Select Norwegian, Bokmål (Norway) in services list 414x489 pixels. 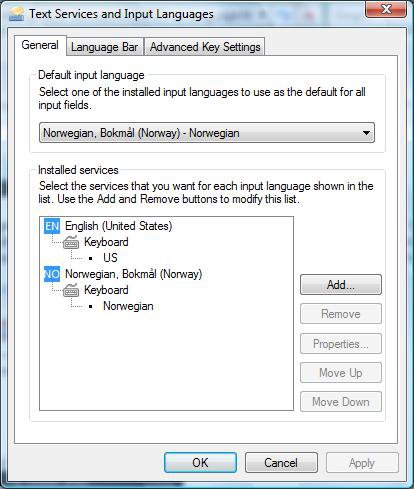click(x=134, y=274)
